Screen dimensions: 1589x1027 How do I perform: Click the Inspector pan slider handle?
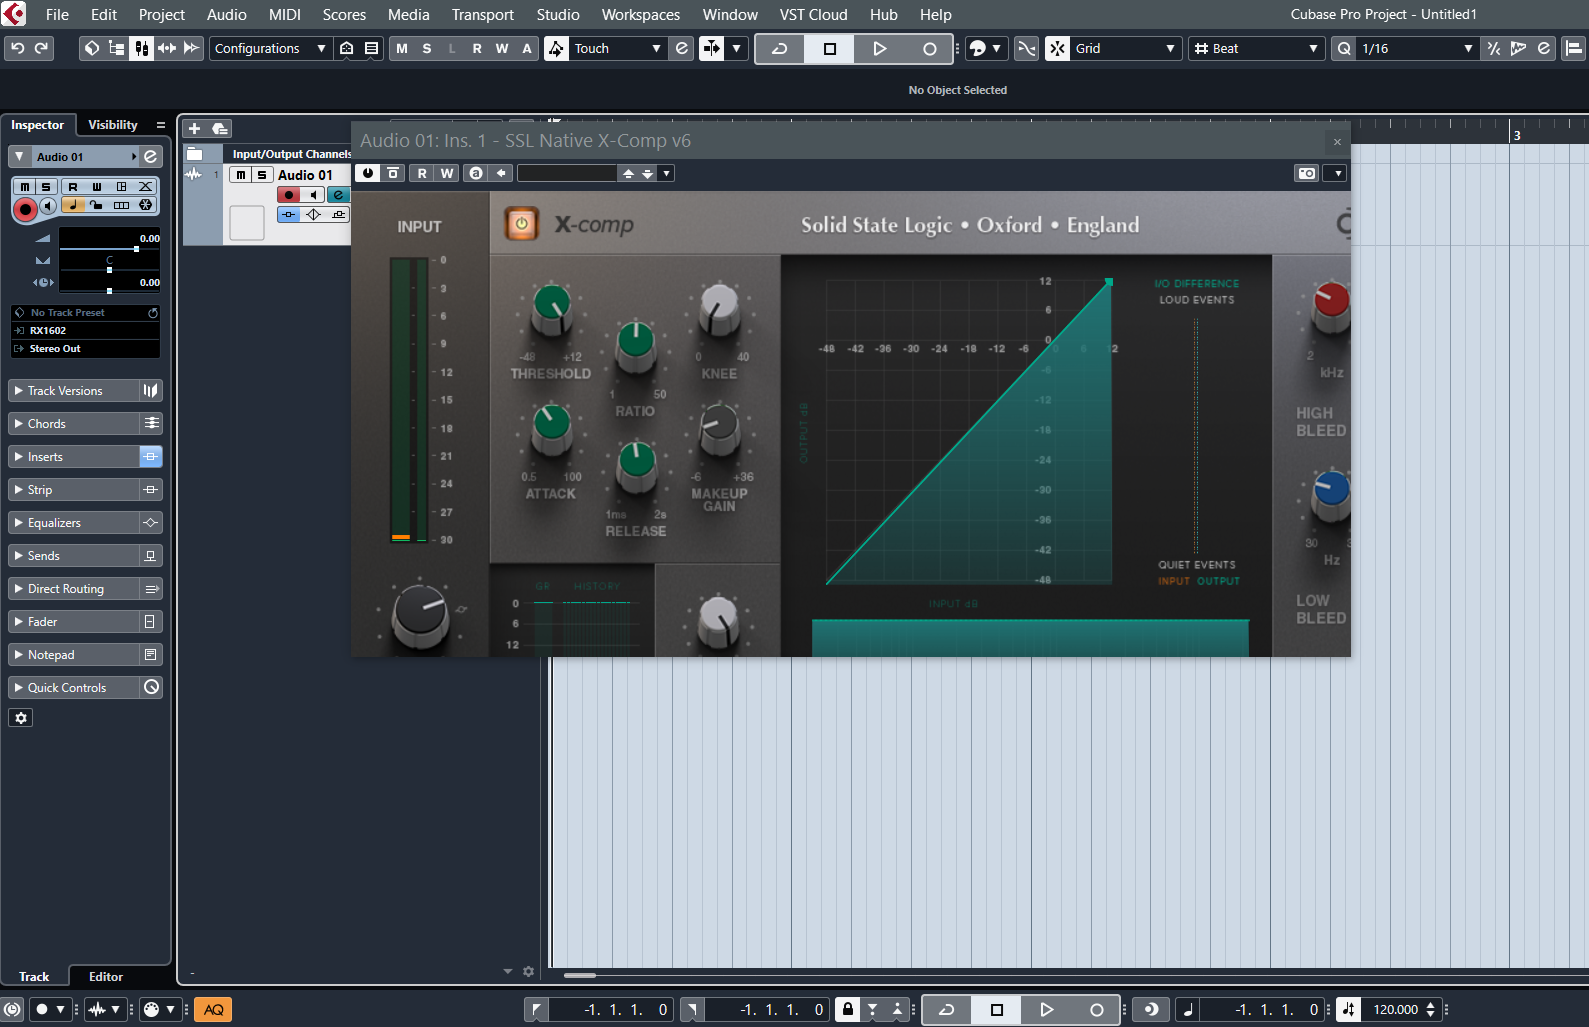tap(109, 270)
